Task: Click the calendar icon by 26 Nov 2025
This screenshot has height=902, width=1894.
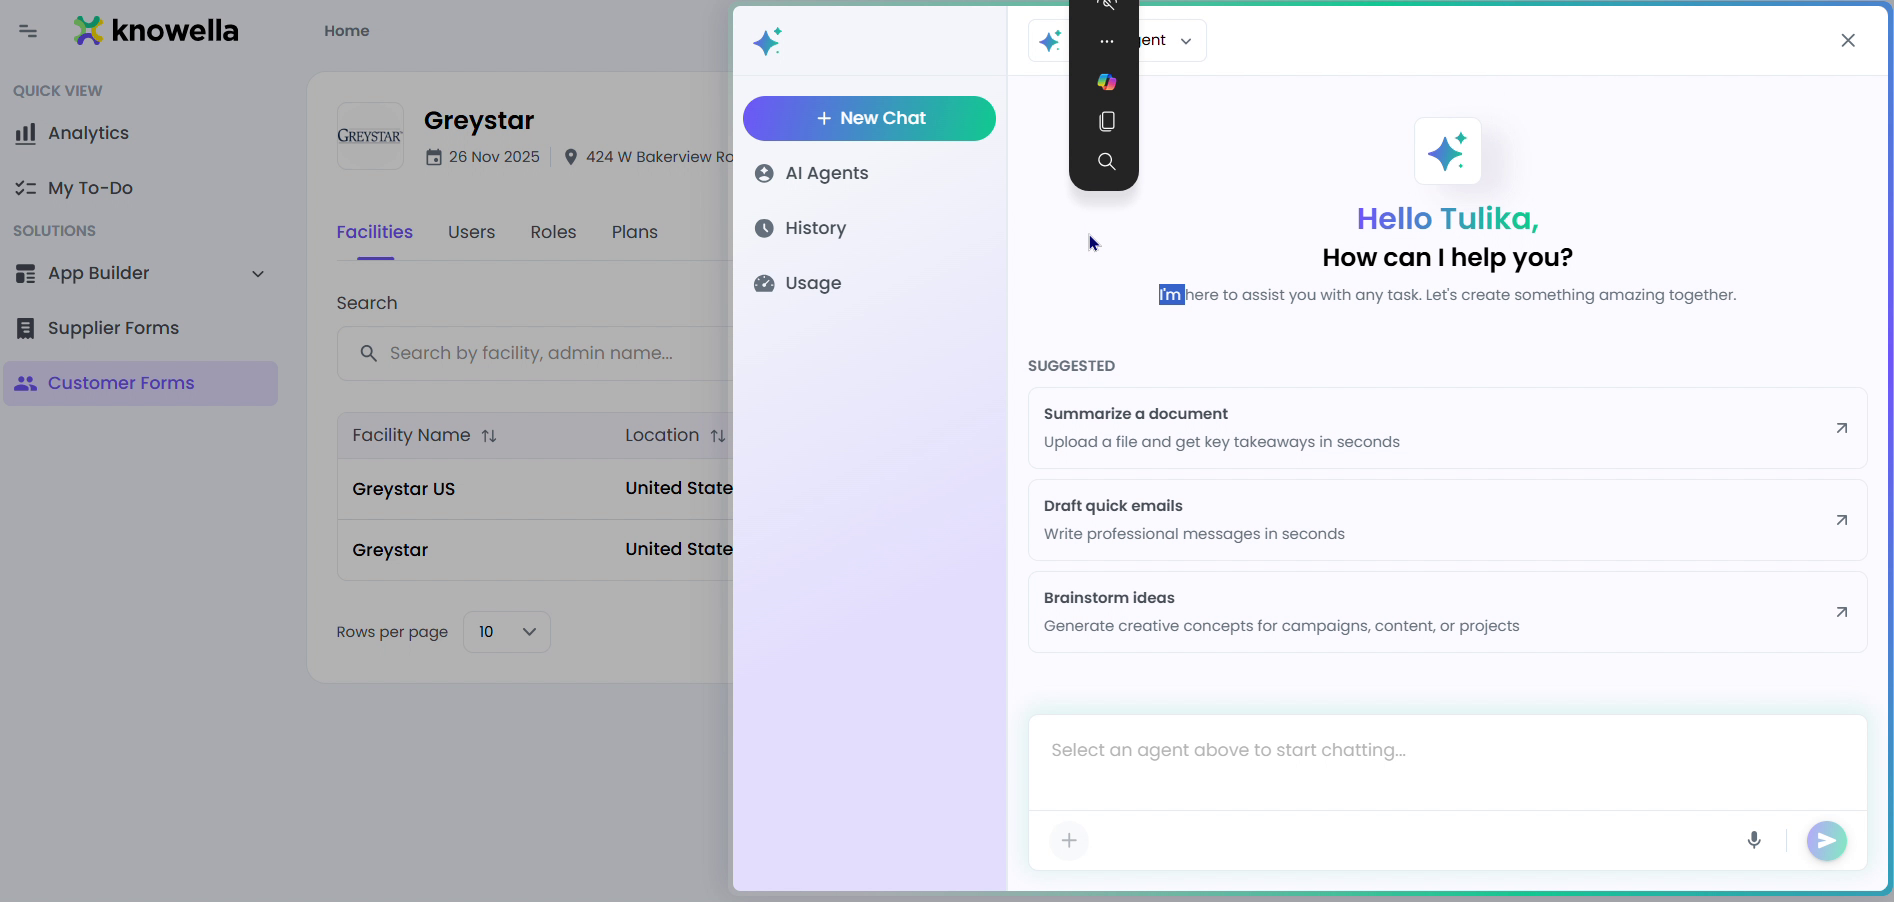Action: [434, 157]
